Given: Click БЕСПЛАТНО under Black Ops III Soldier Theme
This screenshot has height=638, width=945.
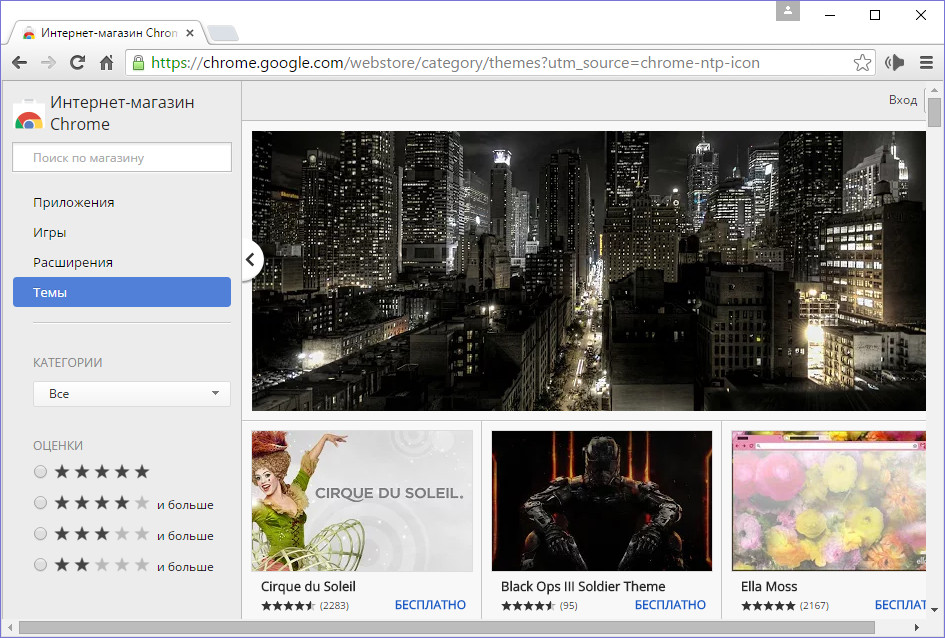Looking at the screenshot, I should 670,605.
